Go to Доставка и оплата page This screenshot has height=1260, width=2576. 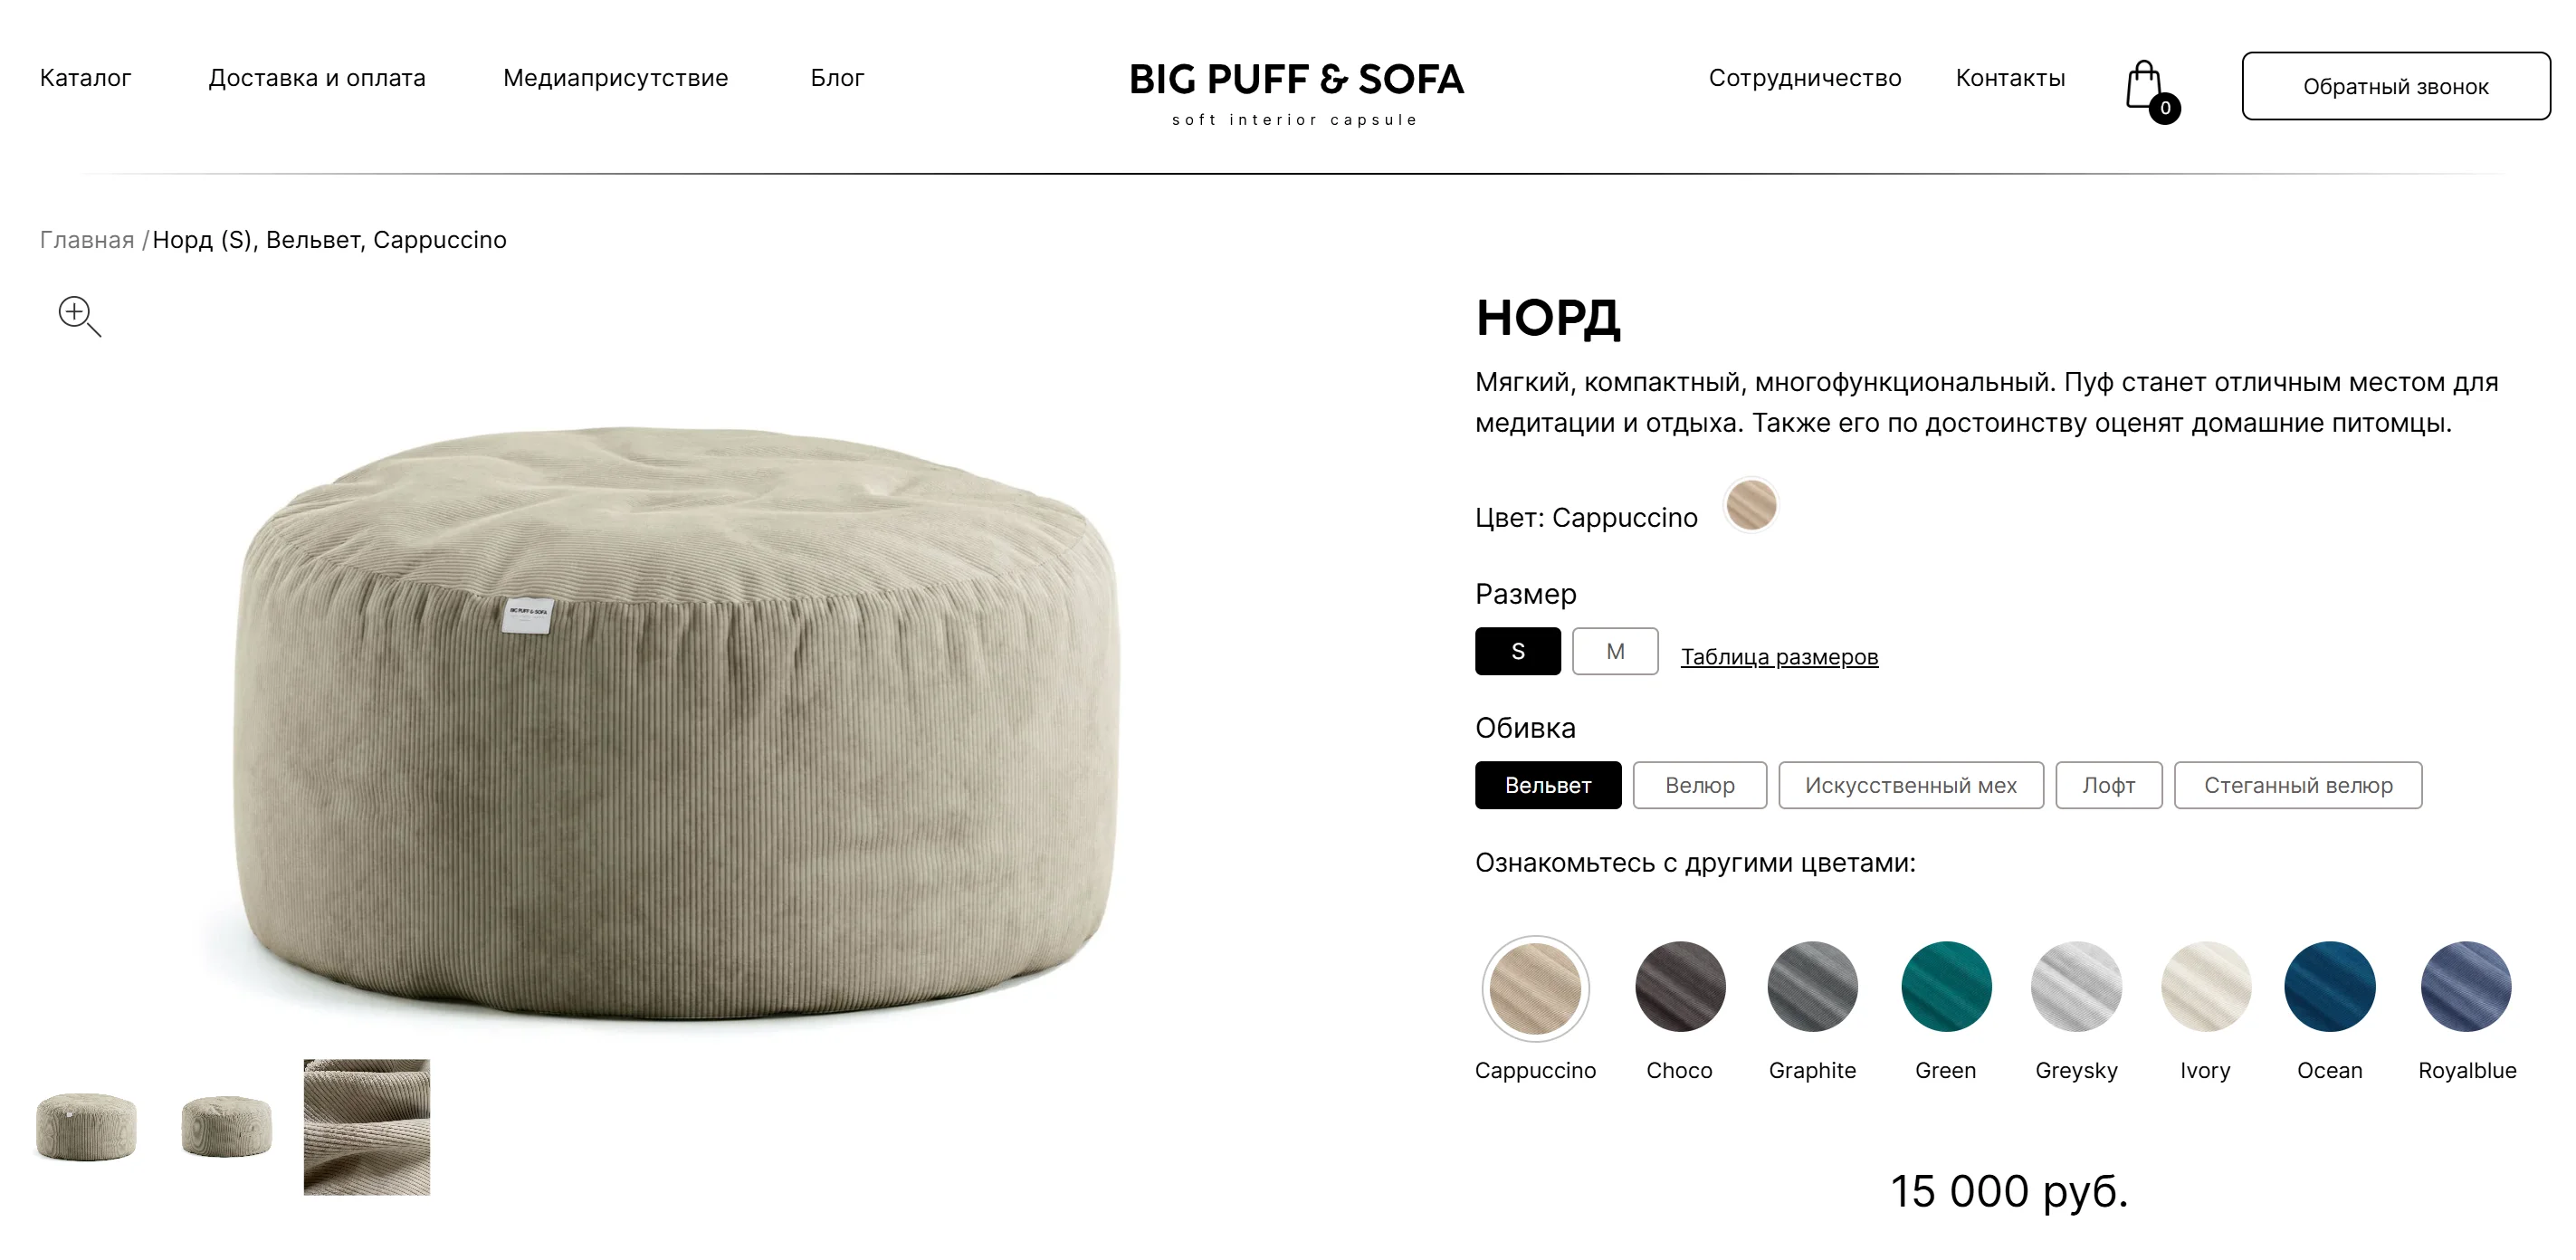pos(317,78)
